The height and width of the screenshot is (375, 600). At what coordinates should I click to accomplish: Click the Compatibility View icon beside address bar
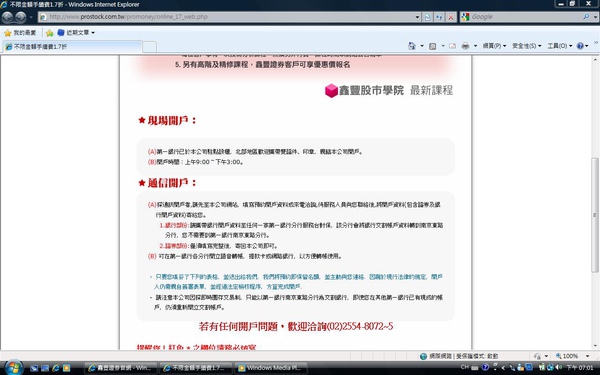(x=428, y=17)
